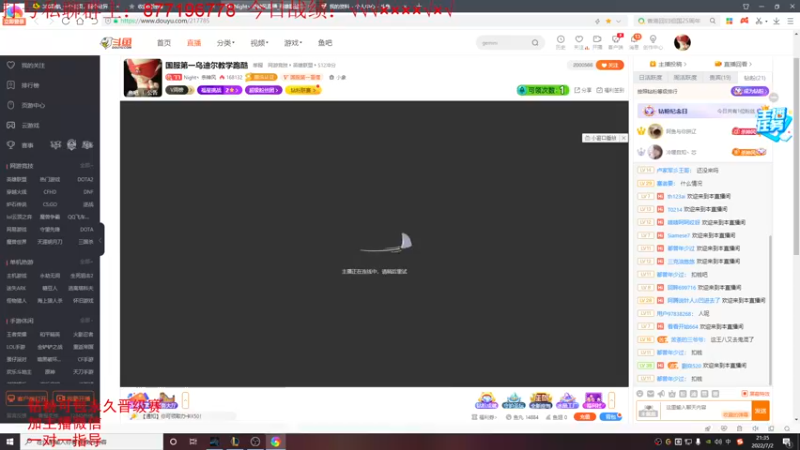Open the 首页 home tab
This screenshot has width=800, height=450.
[x=164, y=43]
